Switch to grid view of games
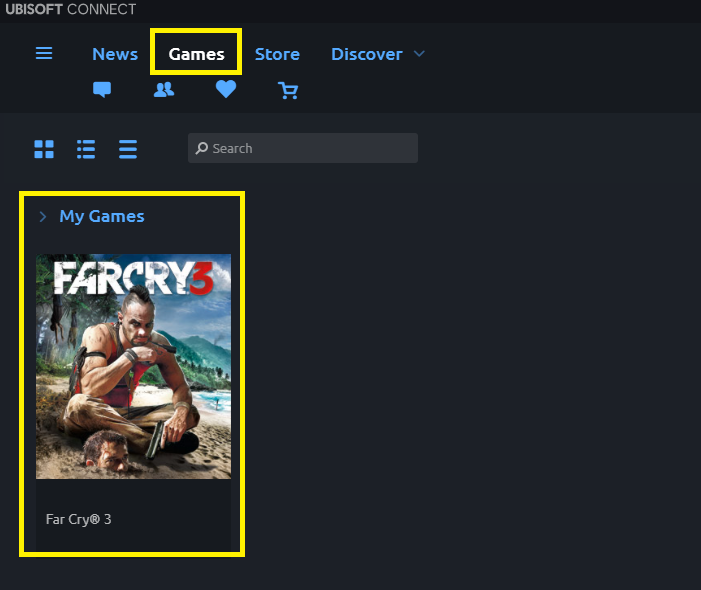The image size is (701, 590). [x=44, y=149]
